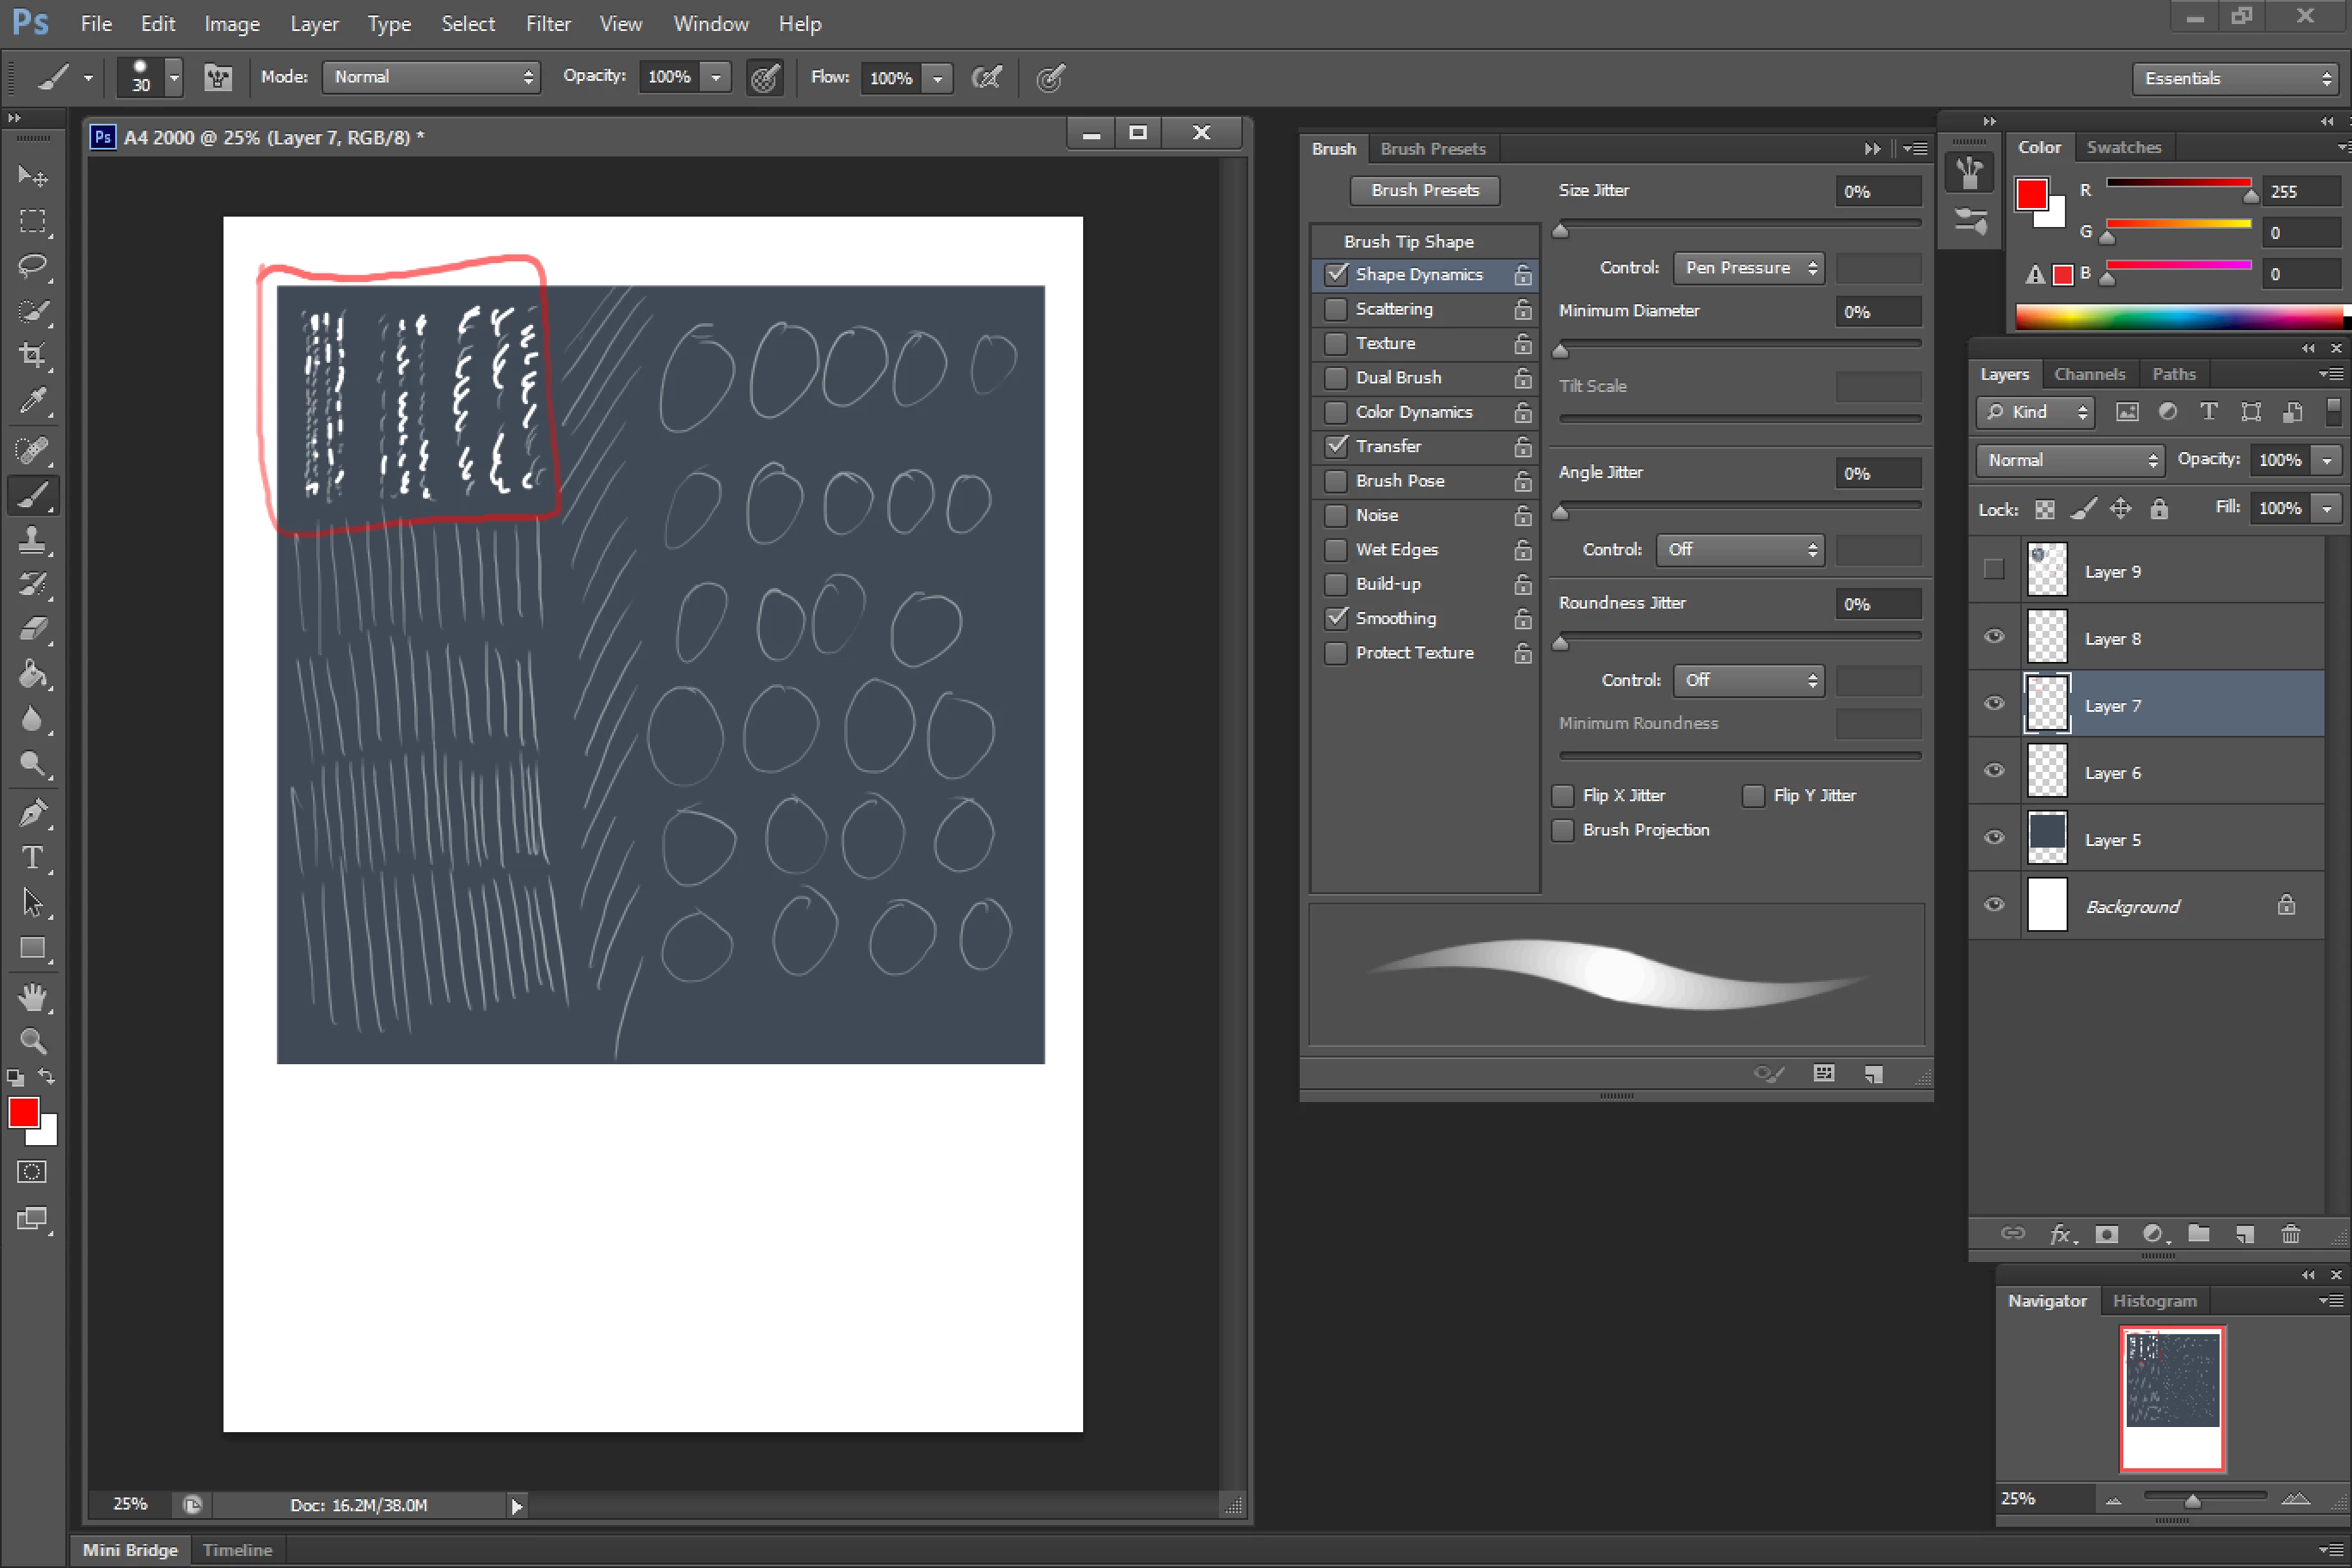This screenshot has width=2352, height=1568.
Task: Select the Crop tool
Action: pos(32,355)
